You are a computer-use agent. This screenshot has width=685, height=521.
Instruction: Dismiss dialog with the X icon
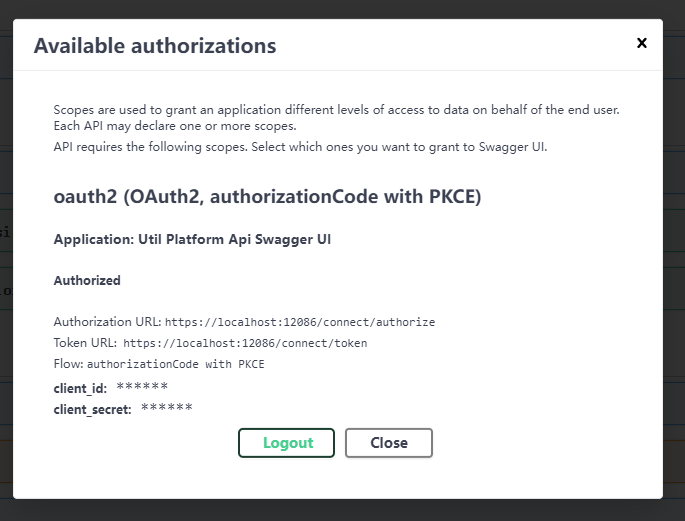click(641, 43)
